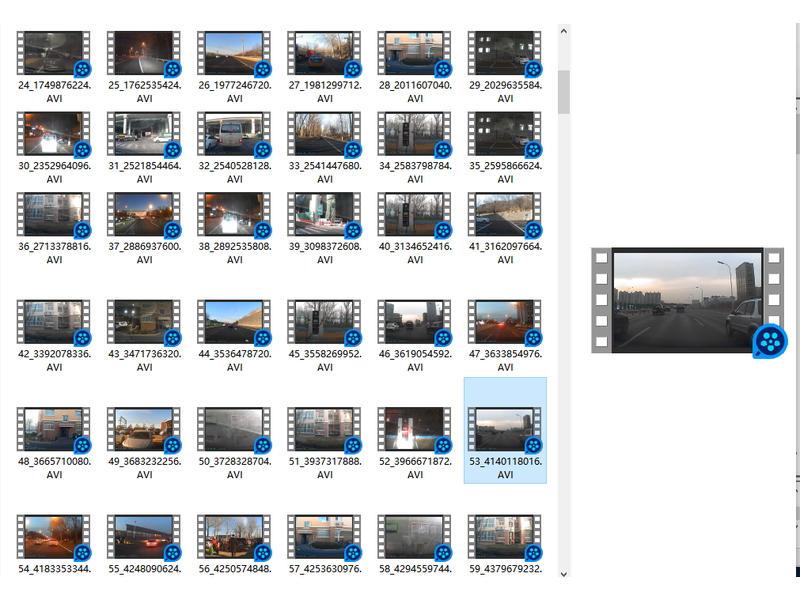The height and width of the screenshot is (600, 800).
Task: Select the 36_2713378816.AVI icon
Action: point(54,214)
